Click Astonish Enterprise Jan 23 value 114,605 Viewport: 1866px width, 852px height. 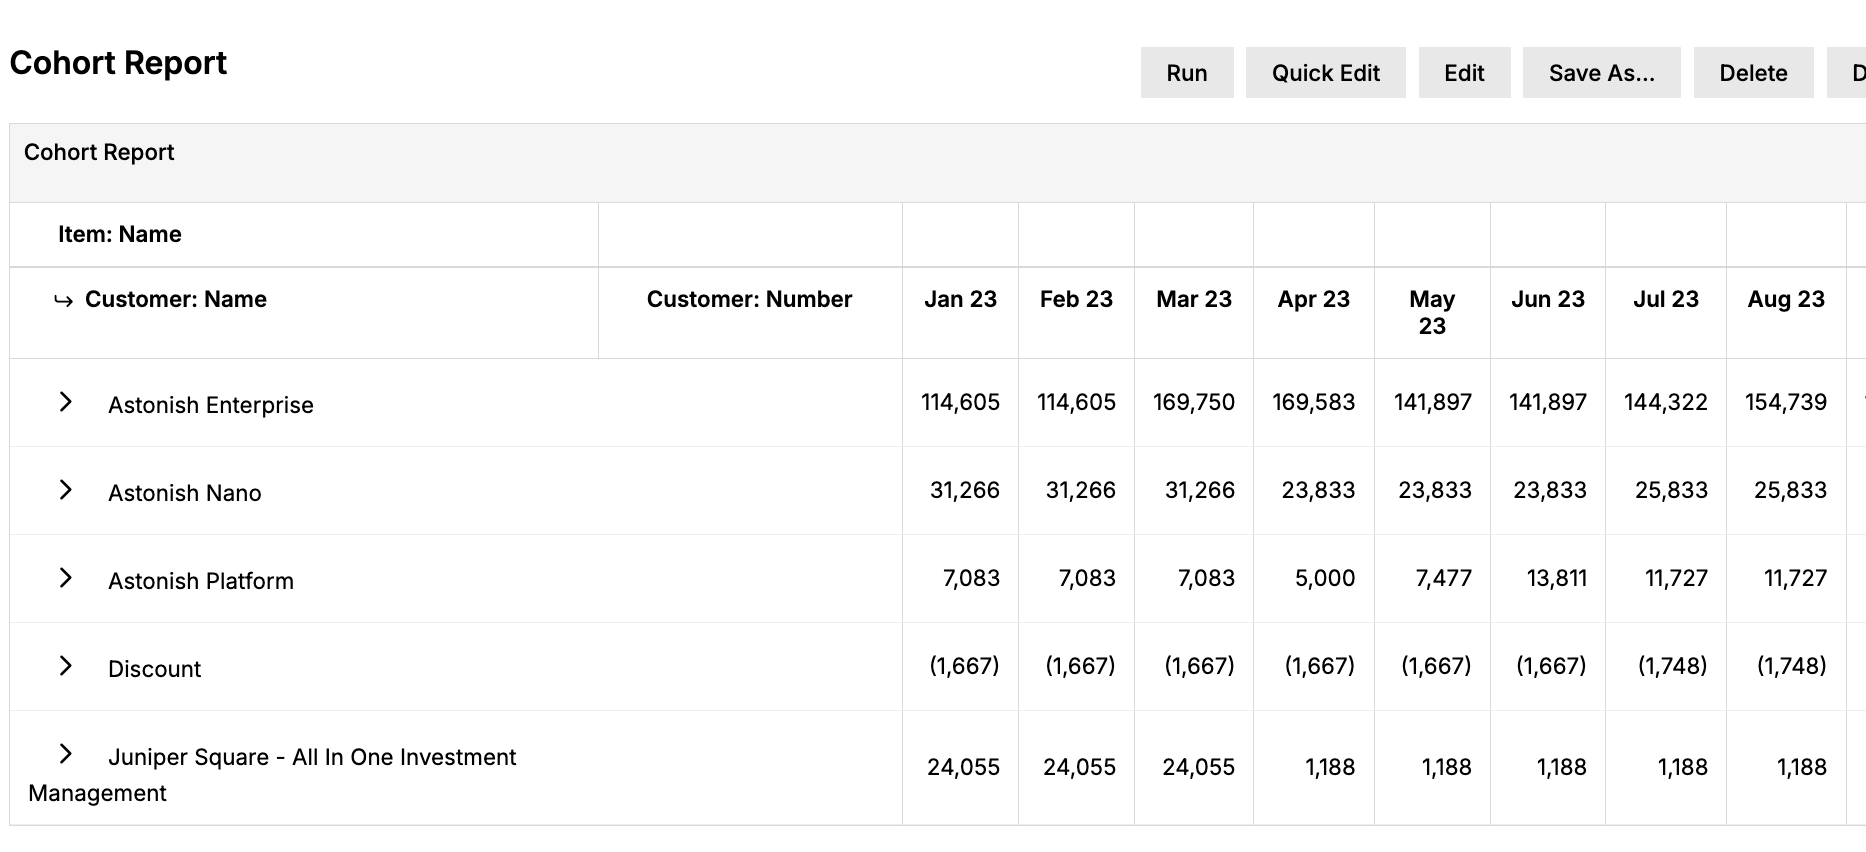pyautogui.click(x=960, y=402)
